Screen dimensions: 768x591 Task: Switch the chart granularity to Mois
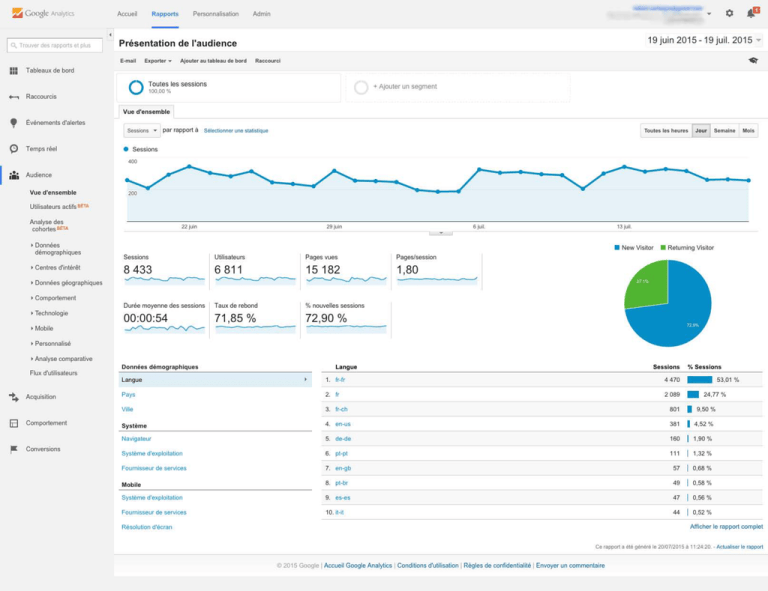tap(748, 131)
